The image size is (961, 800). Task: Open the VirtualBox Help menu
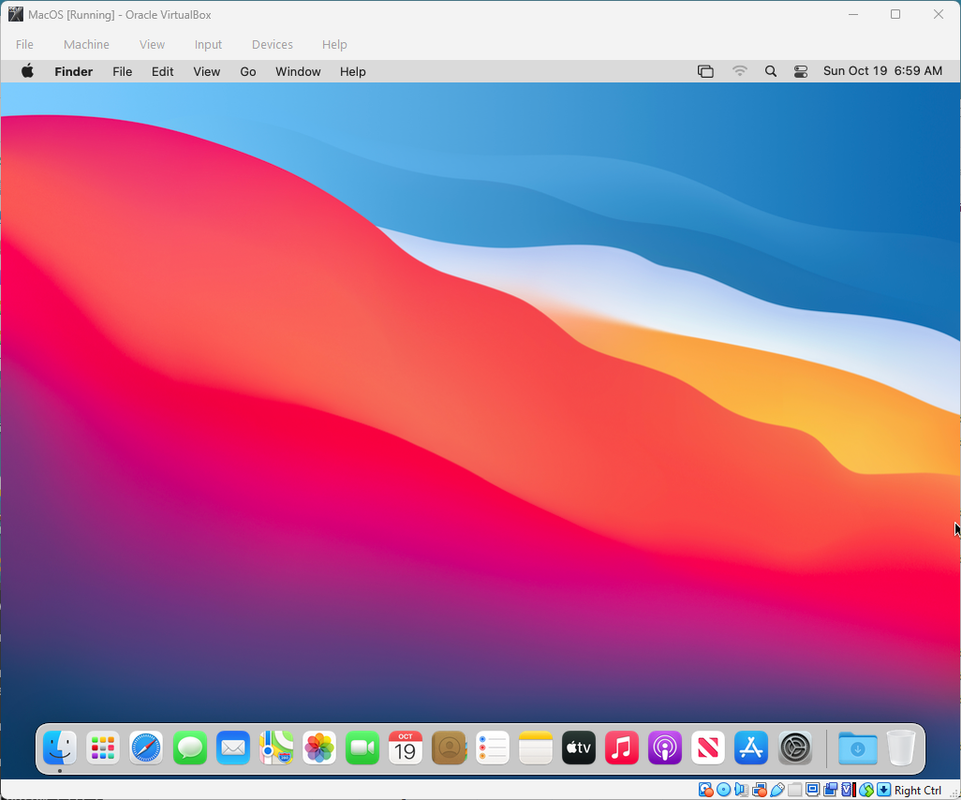pos(335,44)
